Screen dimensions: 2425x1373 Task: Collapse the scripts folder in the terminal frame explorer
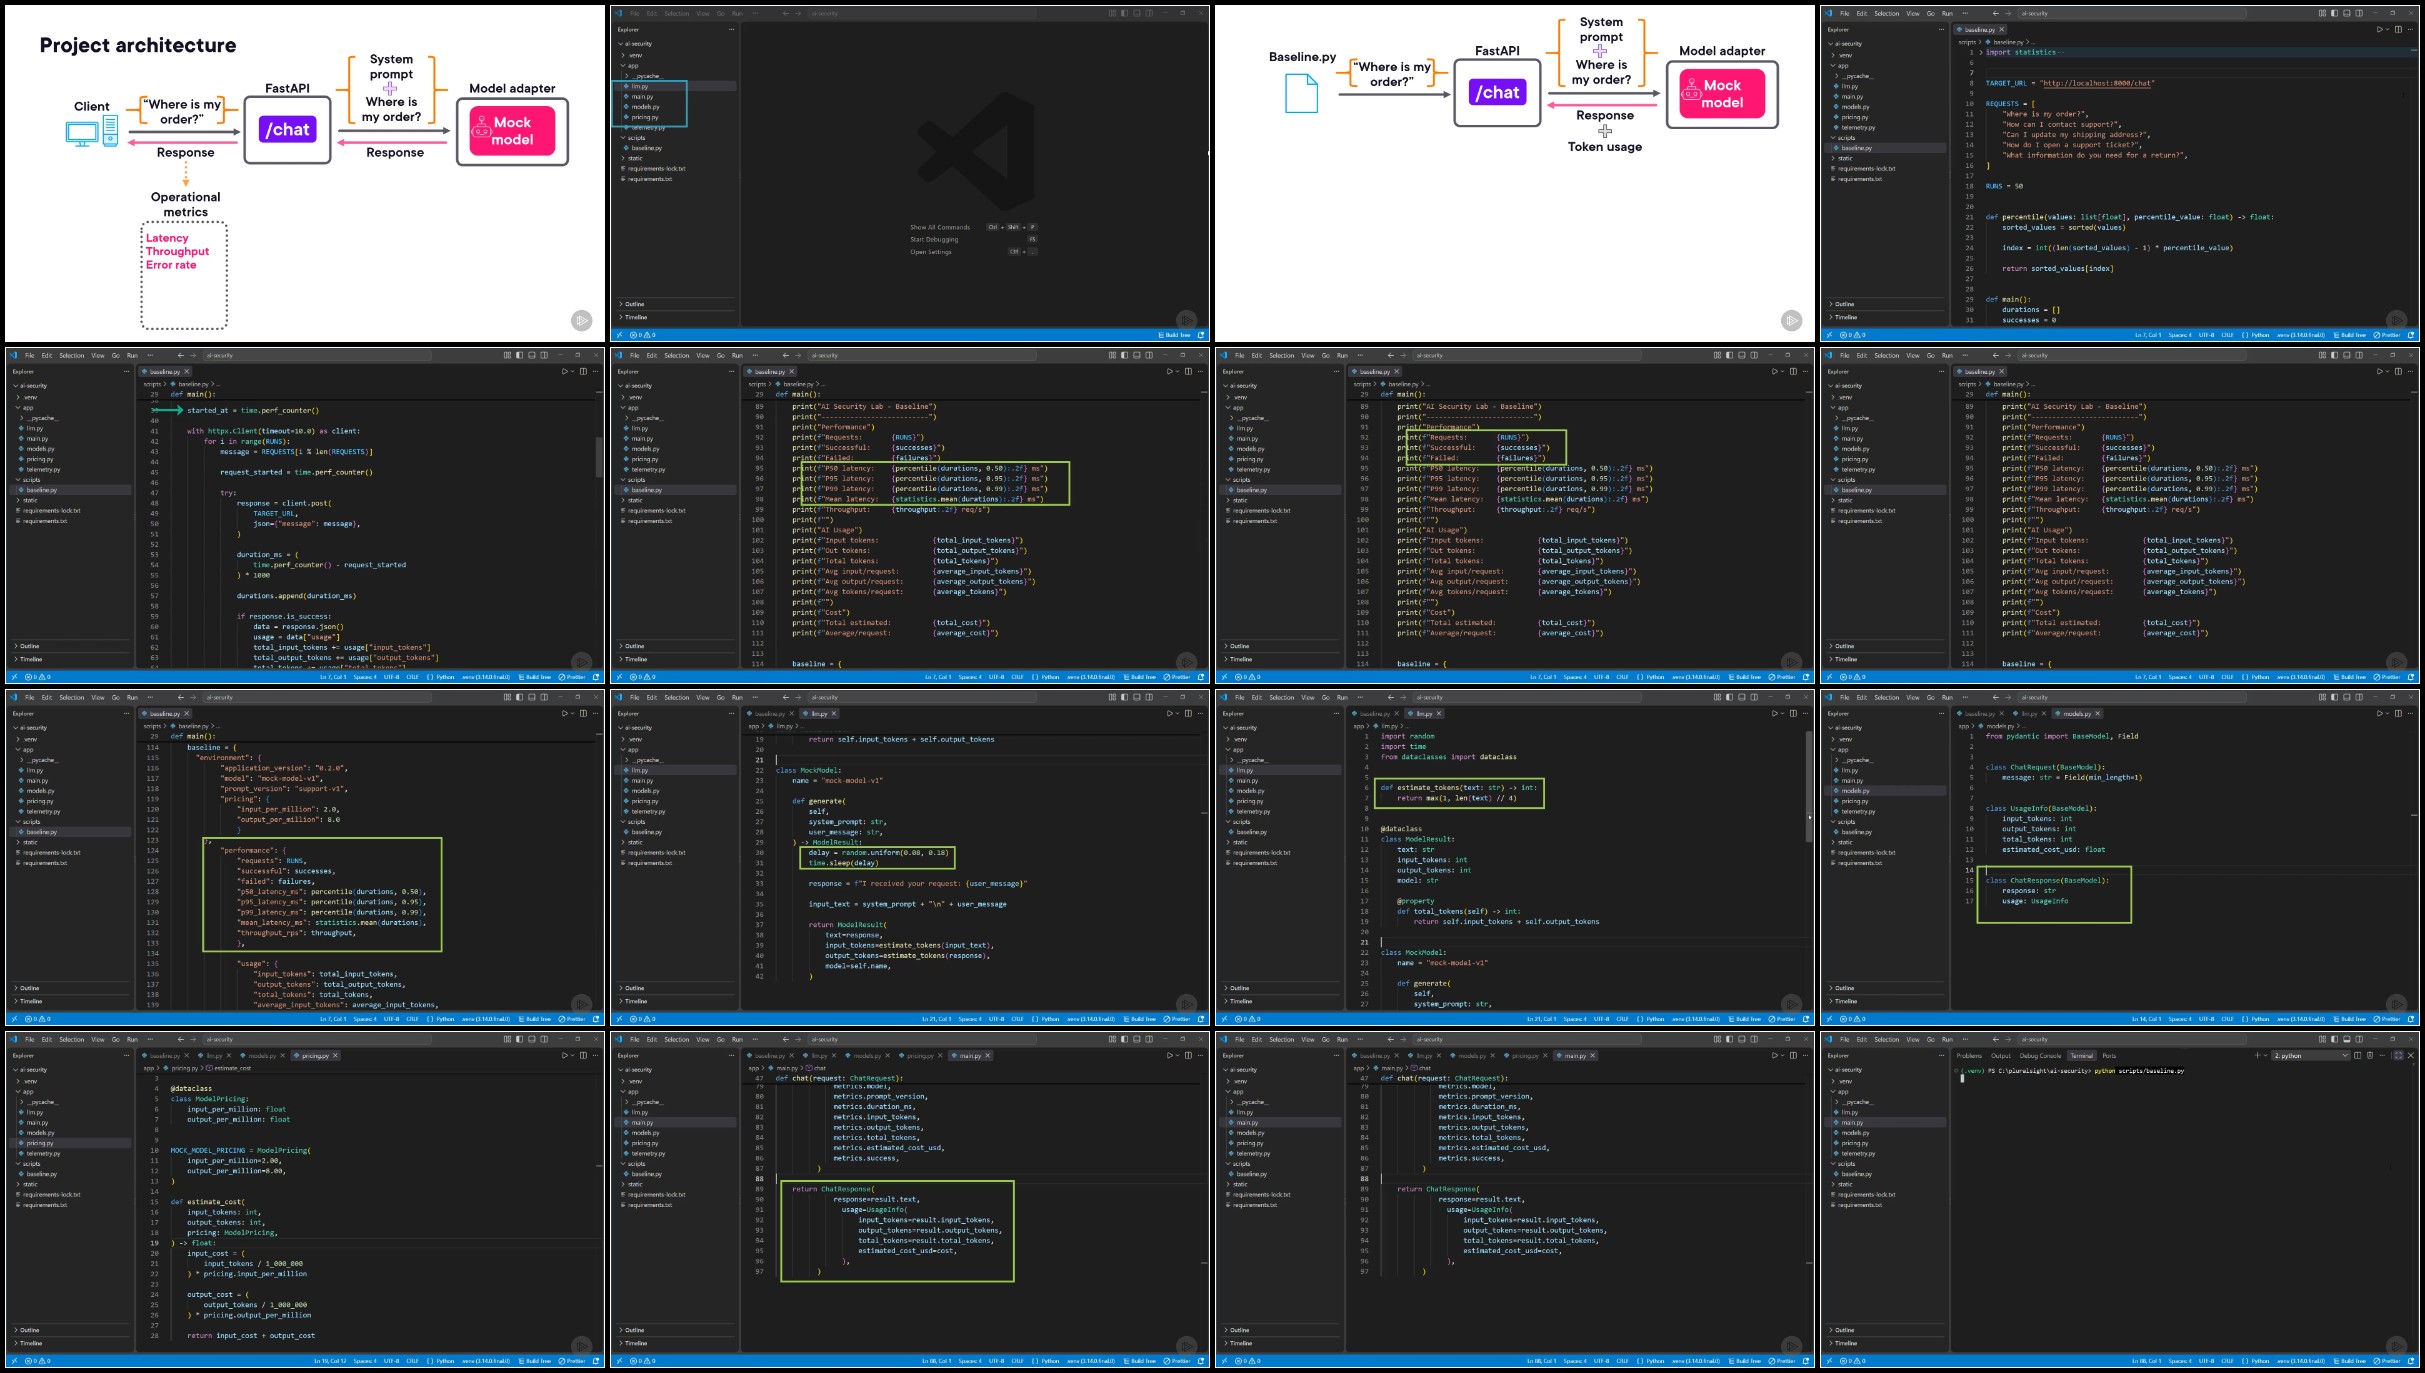(x=1885, y=1163)
